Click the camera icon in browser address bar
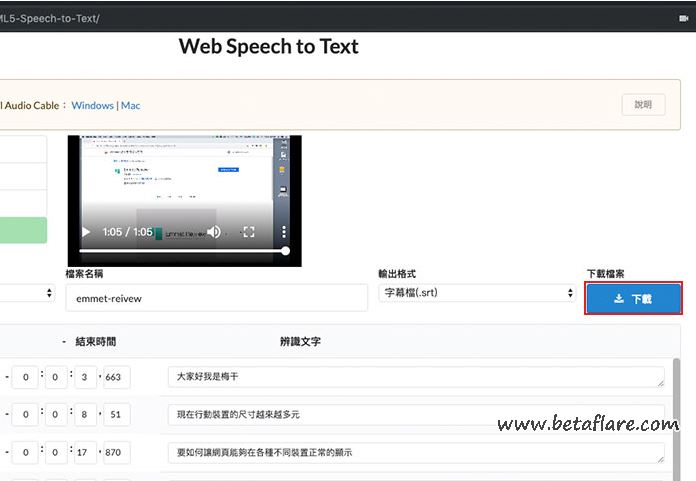 point(684,18)
